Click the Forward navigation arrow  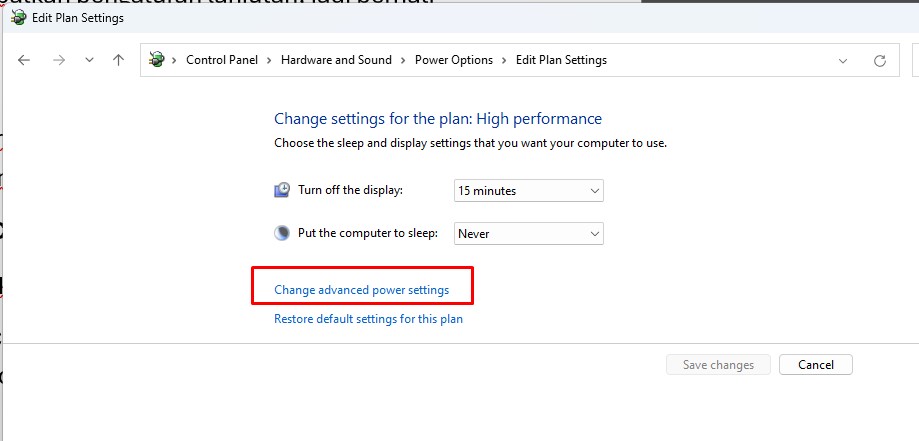58,60
